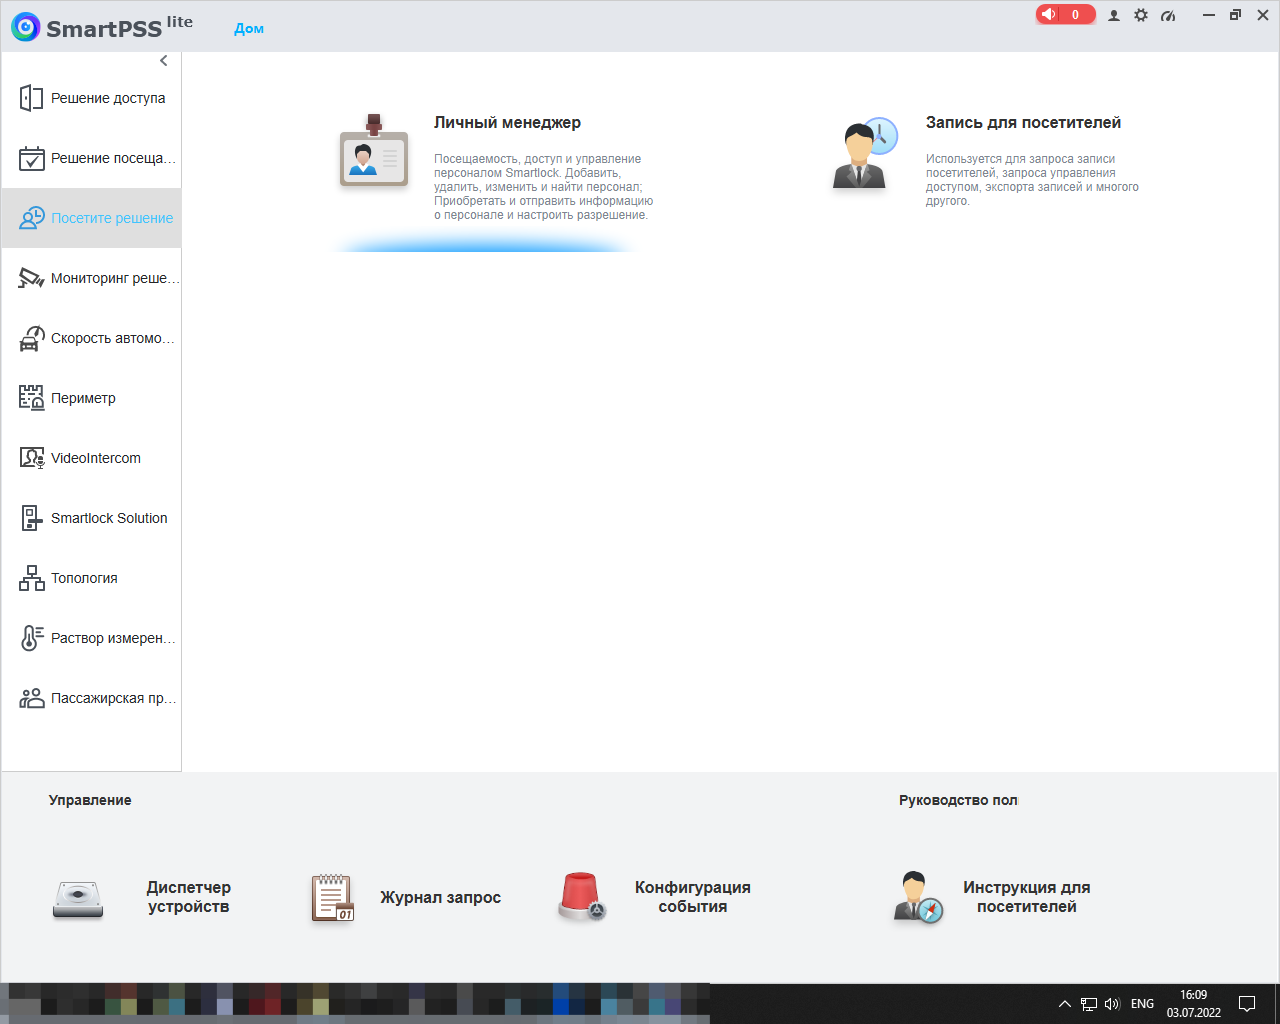
Task: Select Решение доступа menu item
Action: [x=92, y=98]
